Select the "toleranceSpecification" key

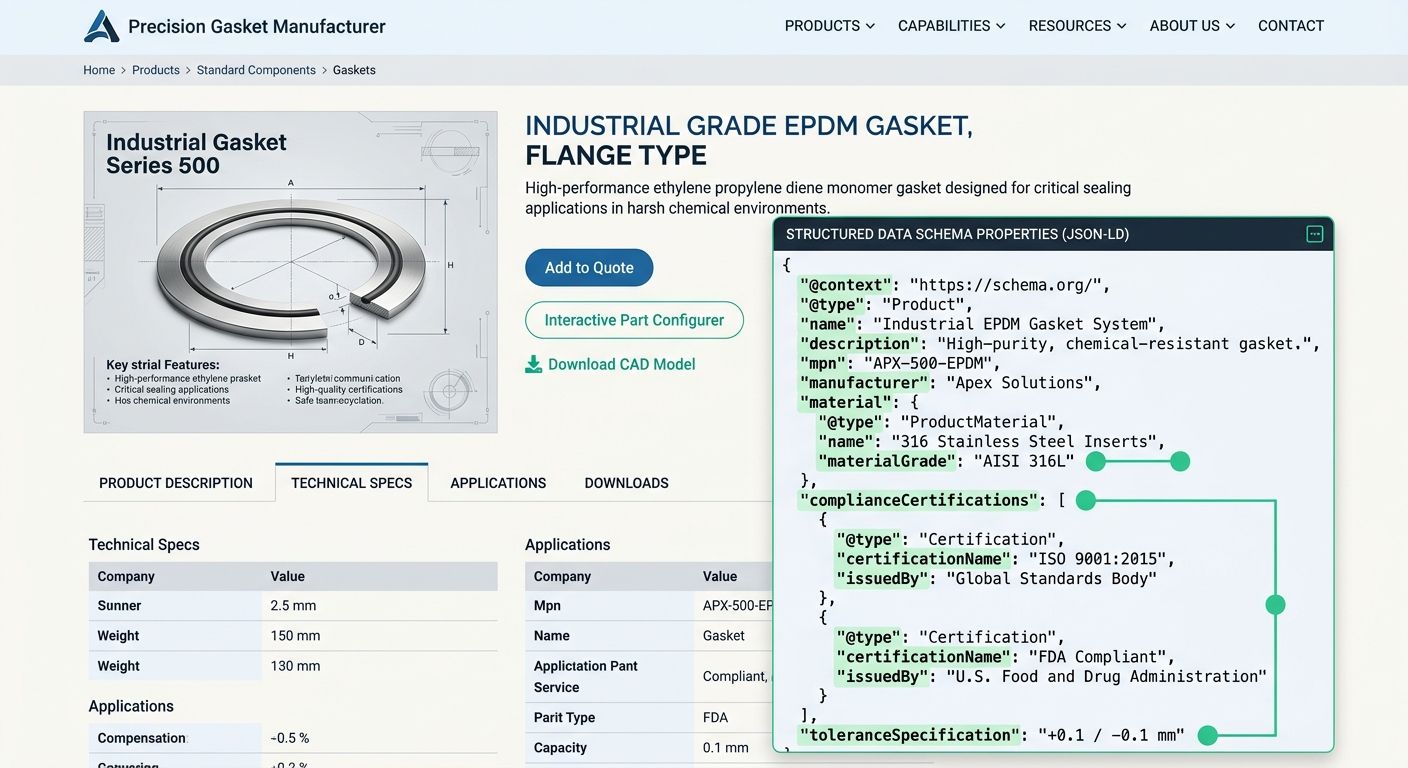[910, 735]
